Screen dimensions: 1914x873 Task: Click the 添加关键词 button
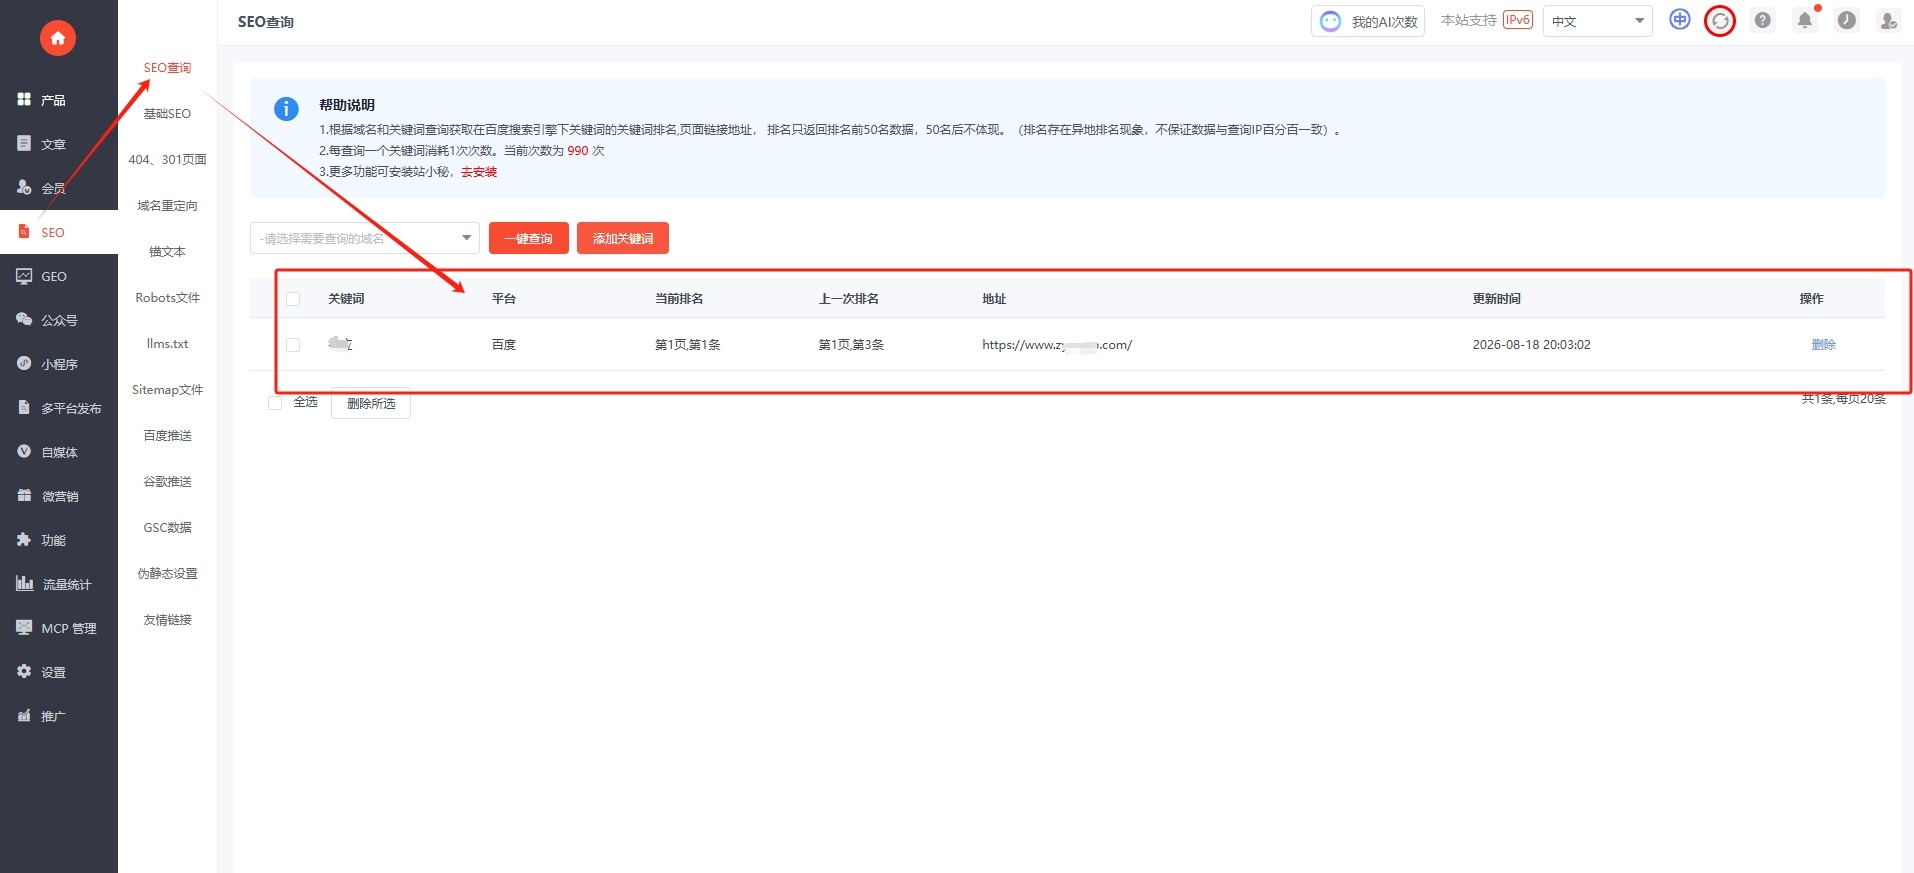click(623, 238)
